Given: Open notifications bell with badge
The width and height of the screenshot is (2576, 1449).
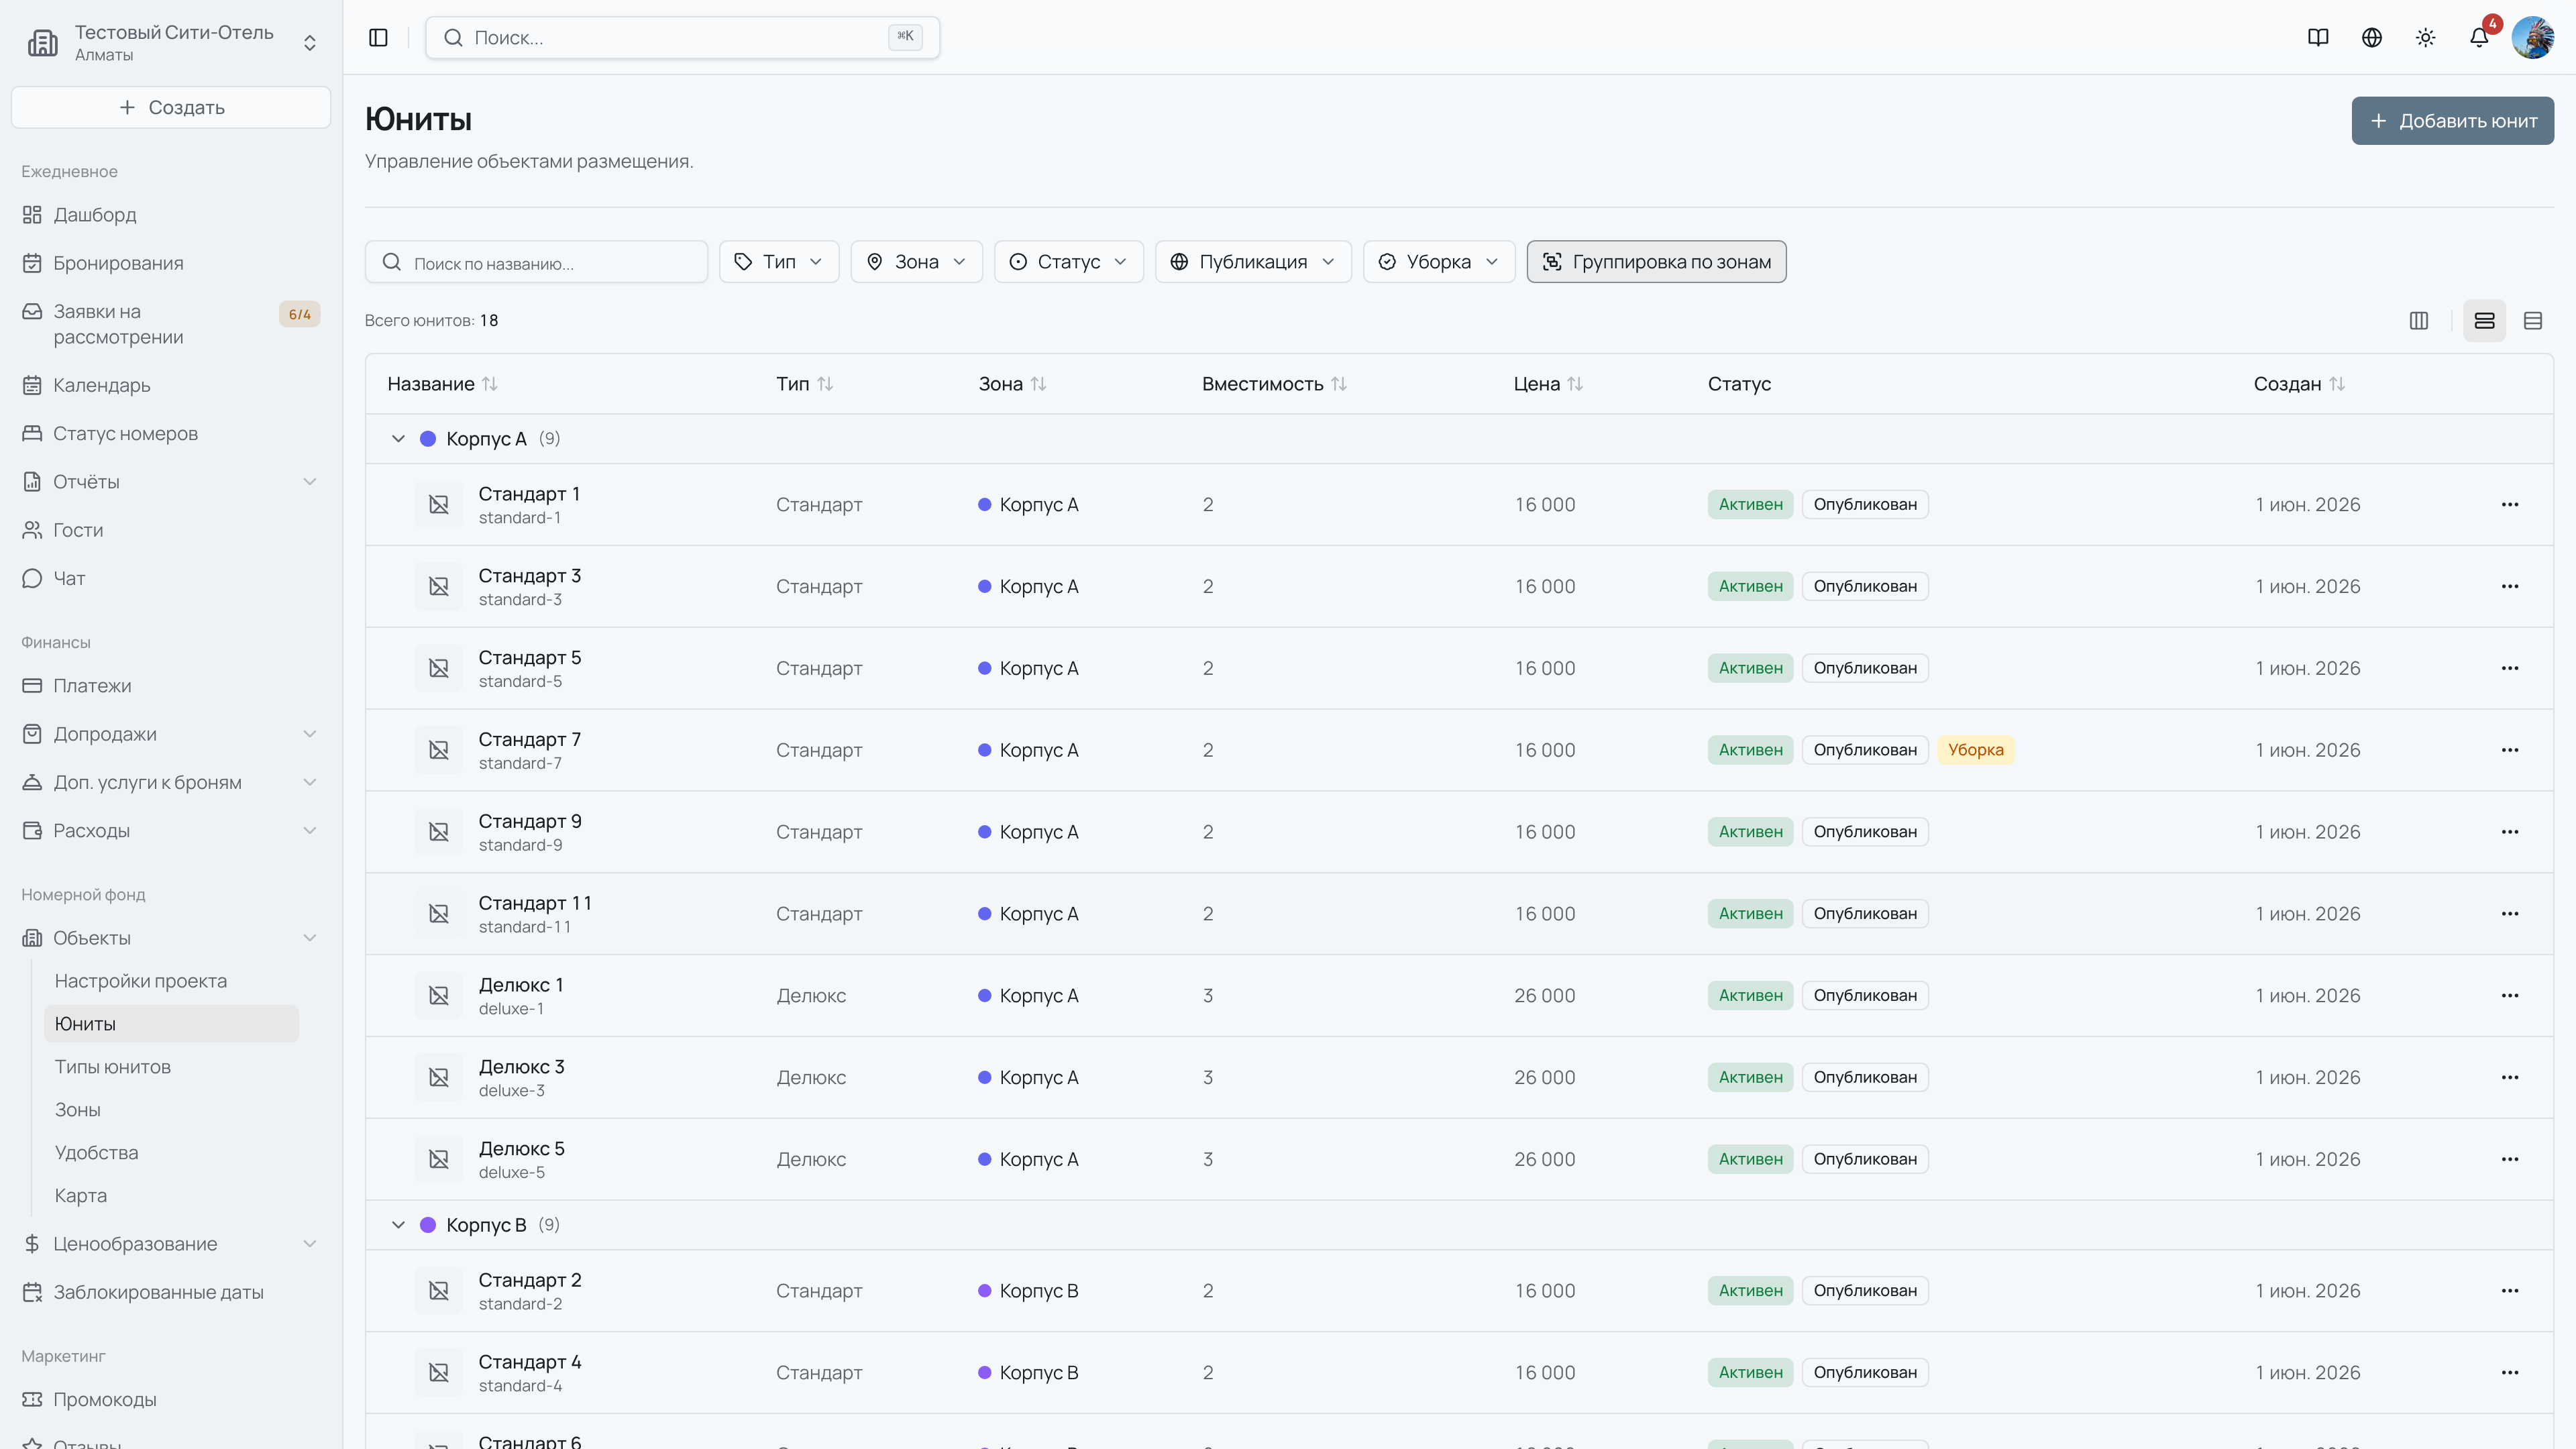Looking at the screenshot, I should (2480, 37).
